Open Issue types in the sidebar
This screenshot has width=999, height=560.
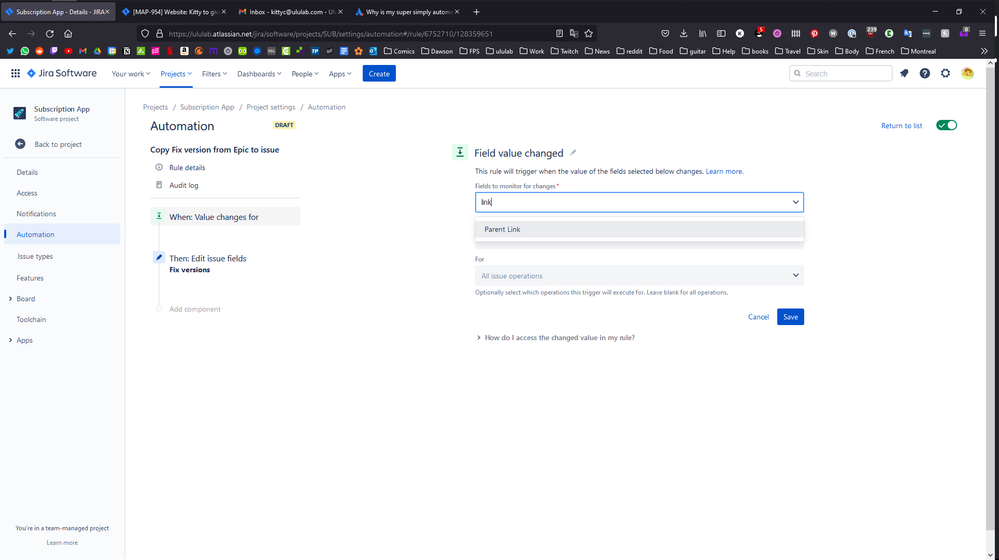35,256
